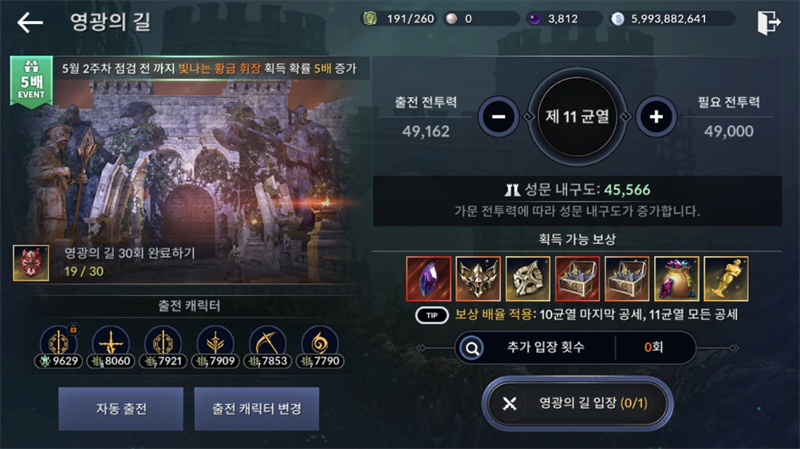Click 자동 출전 button

coord(121,409)
